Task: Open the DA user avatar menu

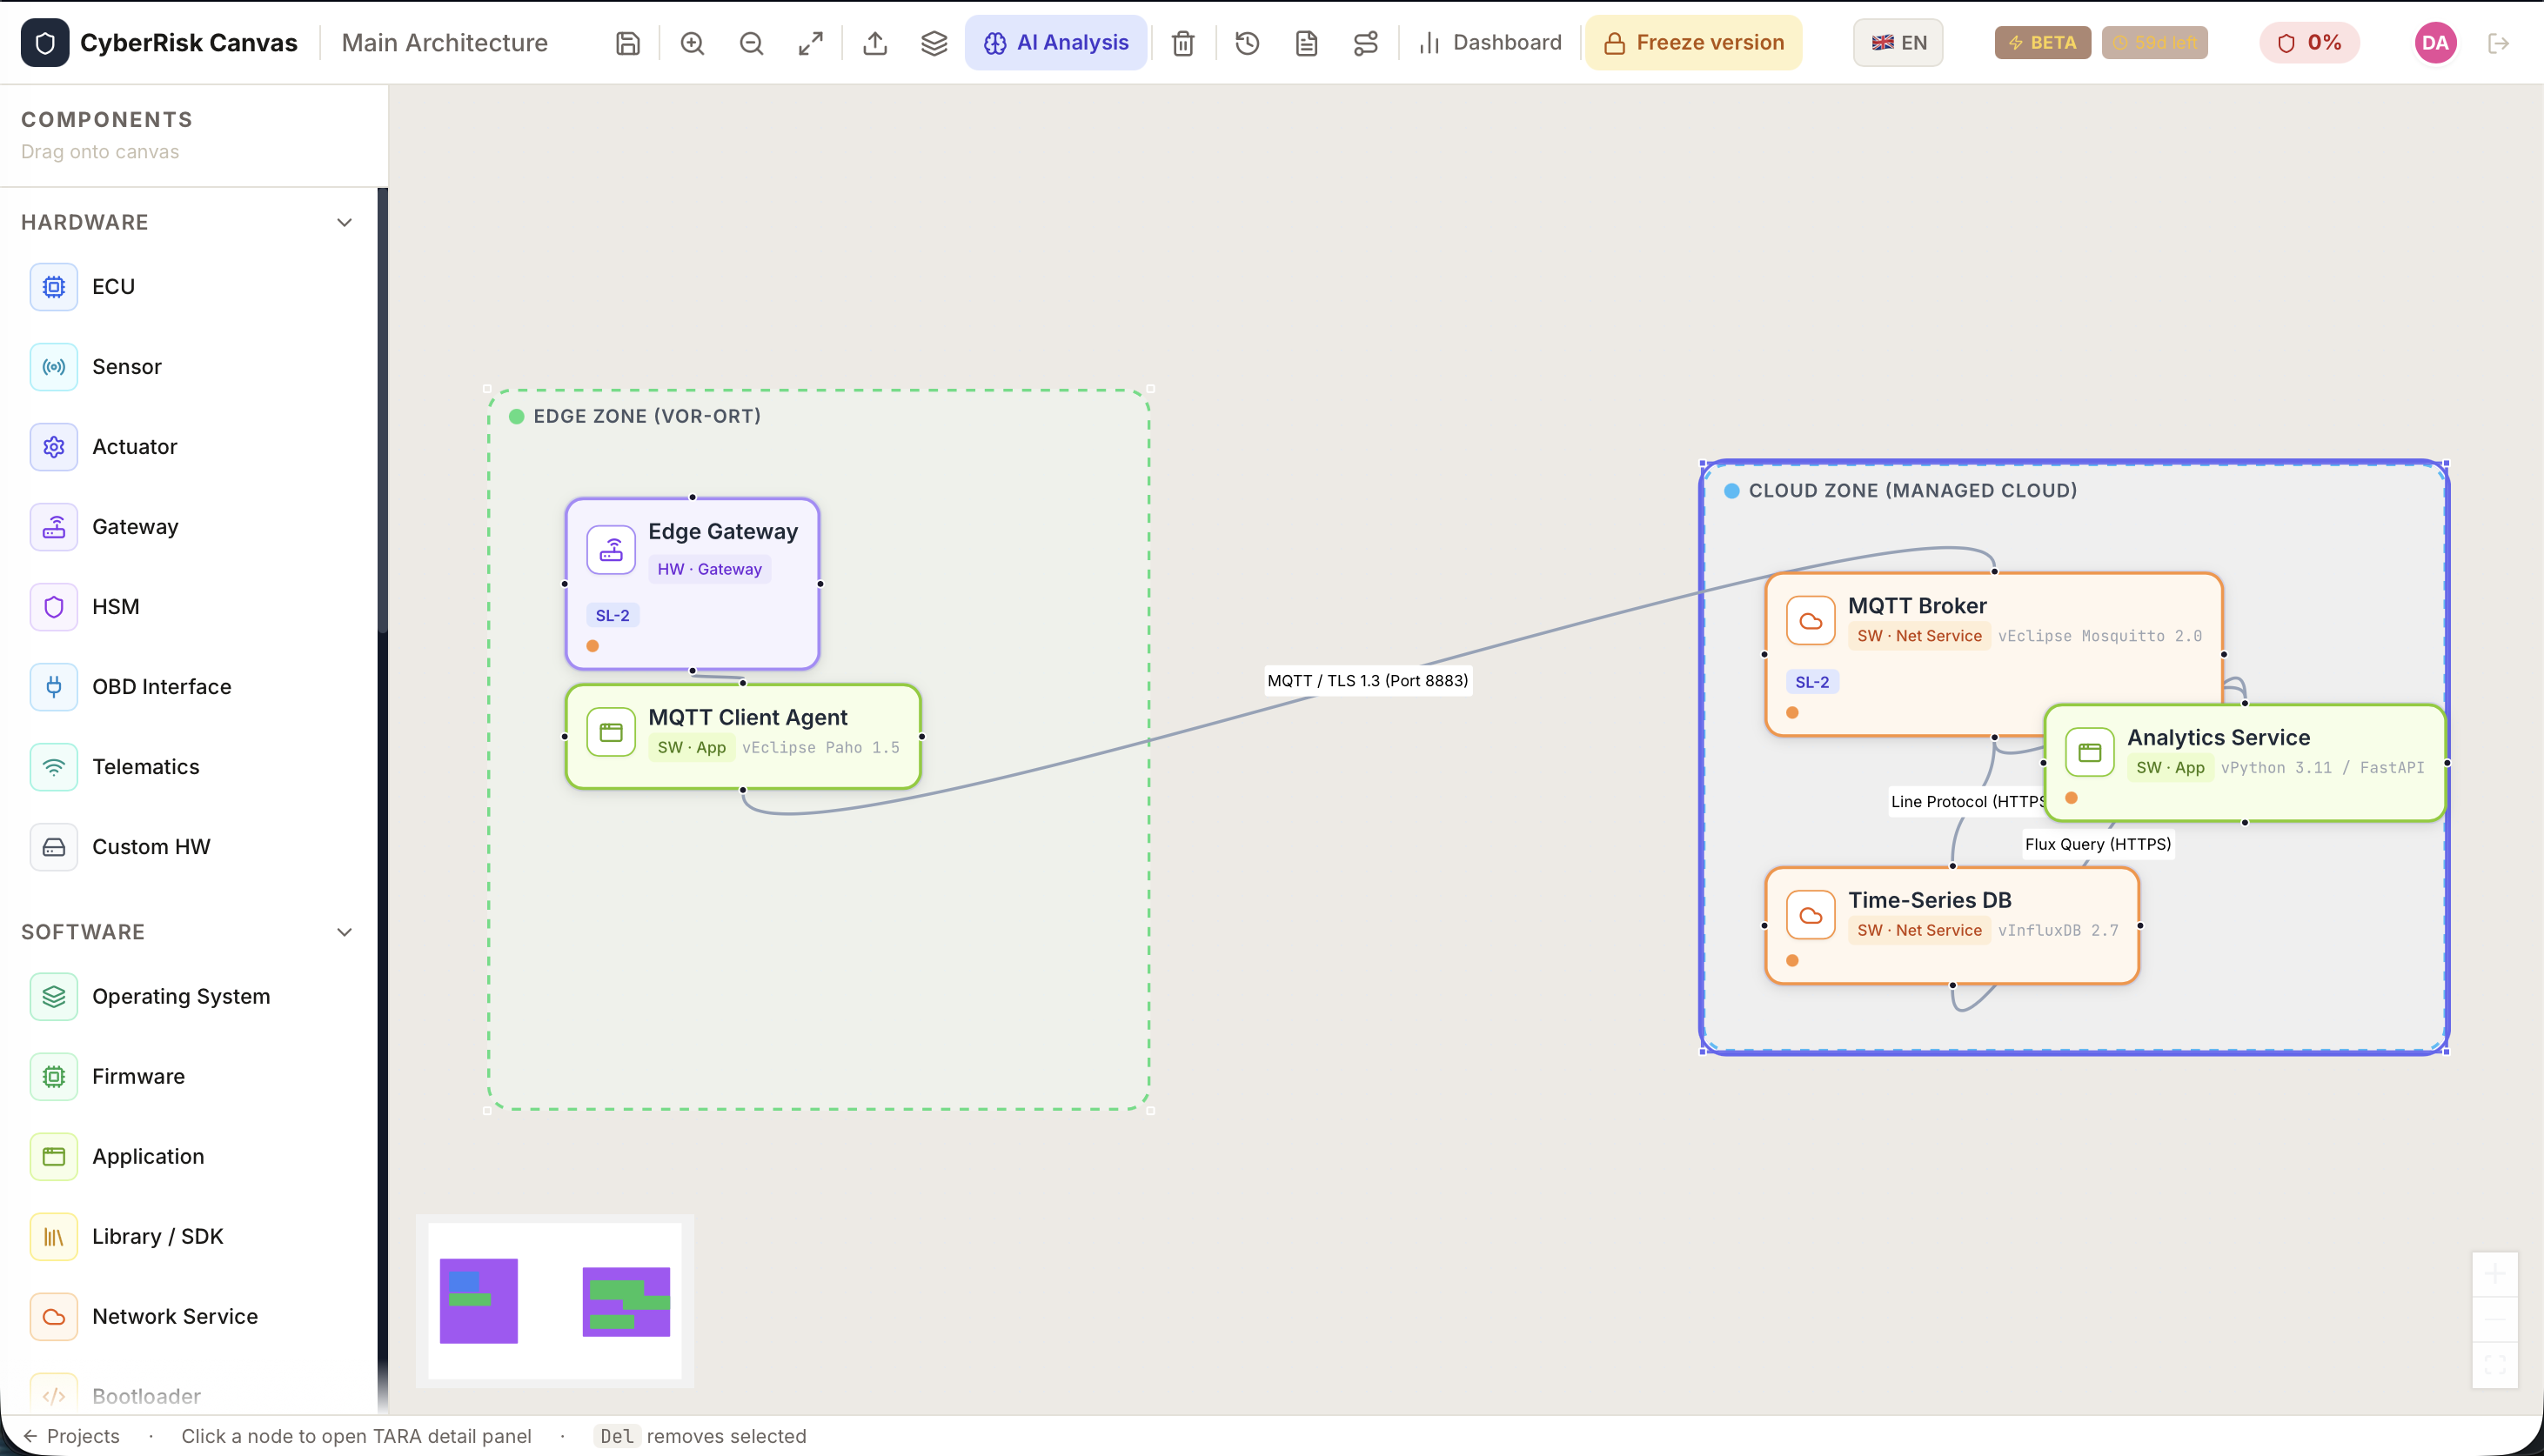Action: pos(2435,43)
